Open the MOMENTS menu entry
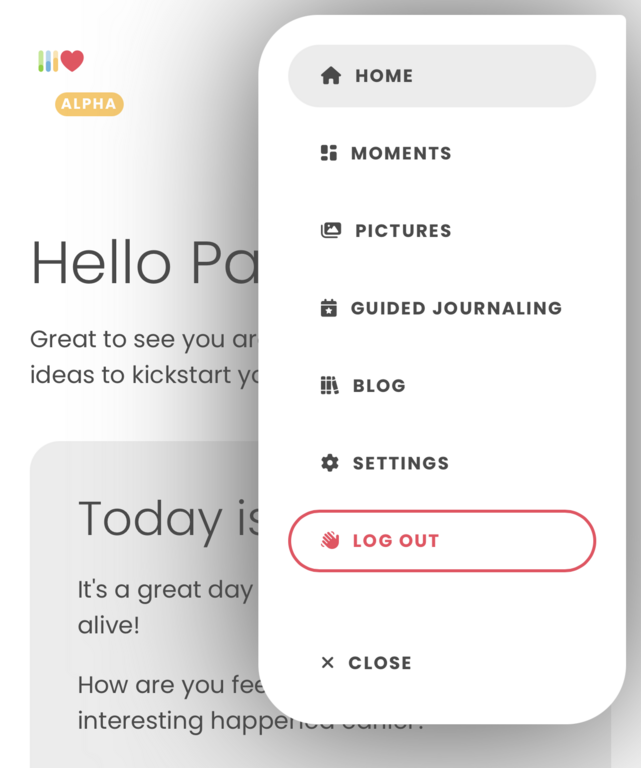Image resolution: width=641 pixels, height=768 pixels. pyautogui.click(x=401, y=153)
